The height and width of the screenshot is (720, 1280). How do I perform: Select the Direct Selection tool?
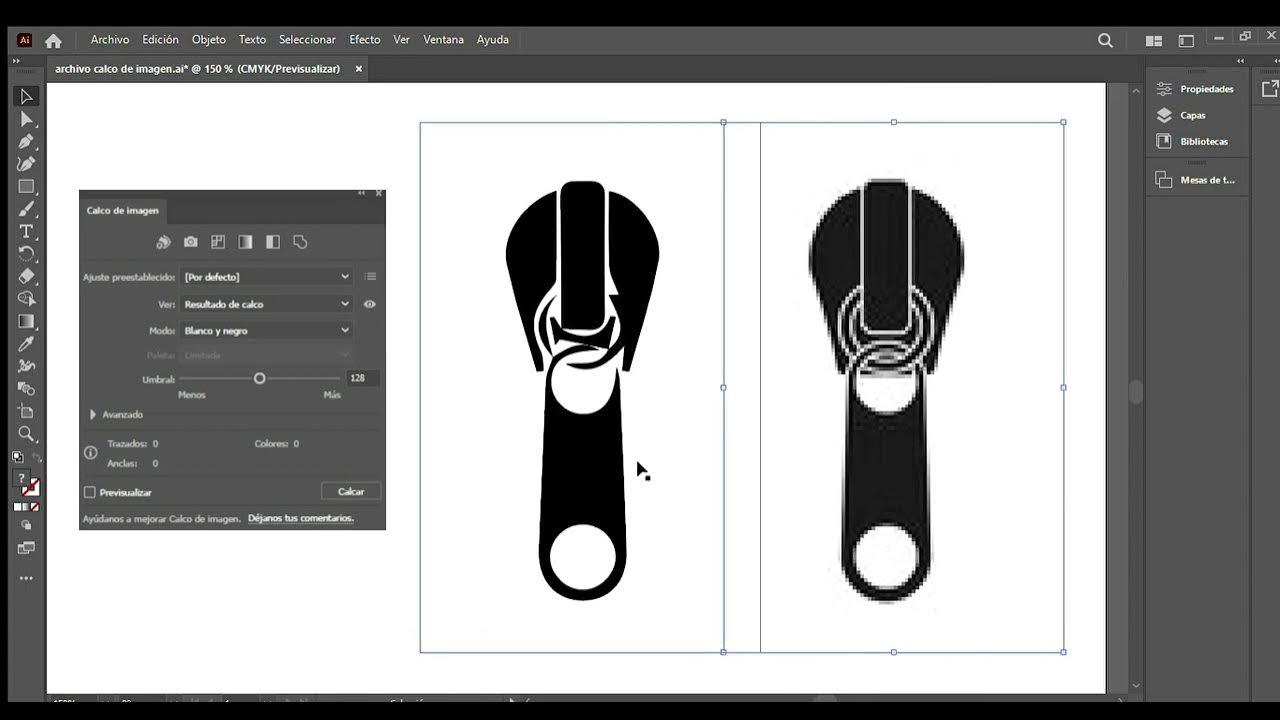27,119
